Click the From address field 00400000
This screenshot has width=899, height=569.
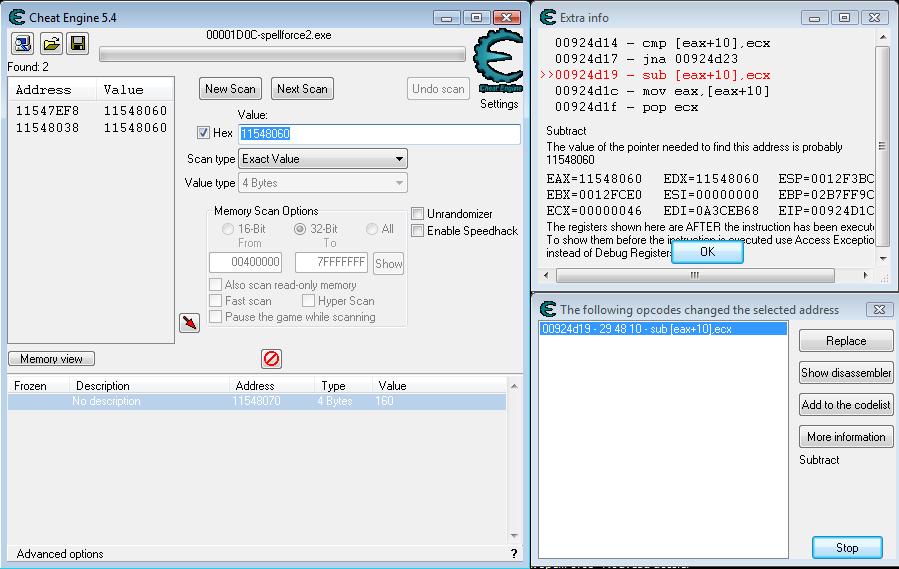pyautogui.click(x=245, y=262)
